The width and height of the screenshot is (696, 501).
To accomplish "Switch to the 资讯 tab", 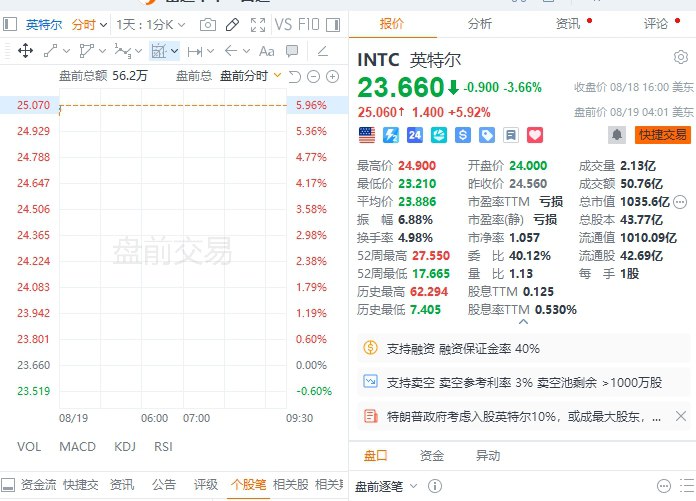I will click(568, 24).
